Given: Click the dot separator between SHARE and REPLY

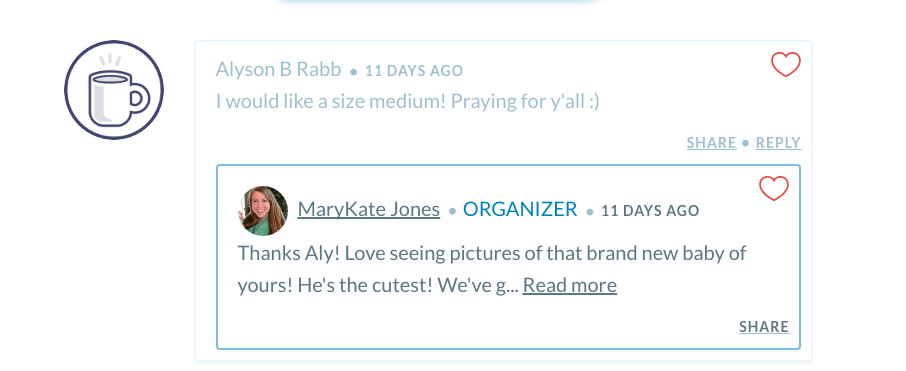Looking at the screenshot, I should coord(745,143).
